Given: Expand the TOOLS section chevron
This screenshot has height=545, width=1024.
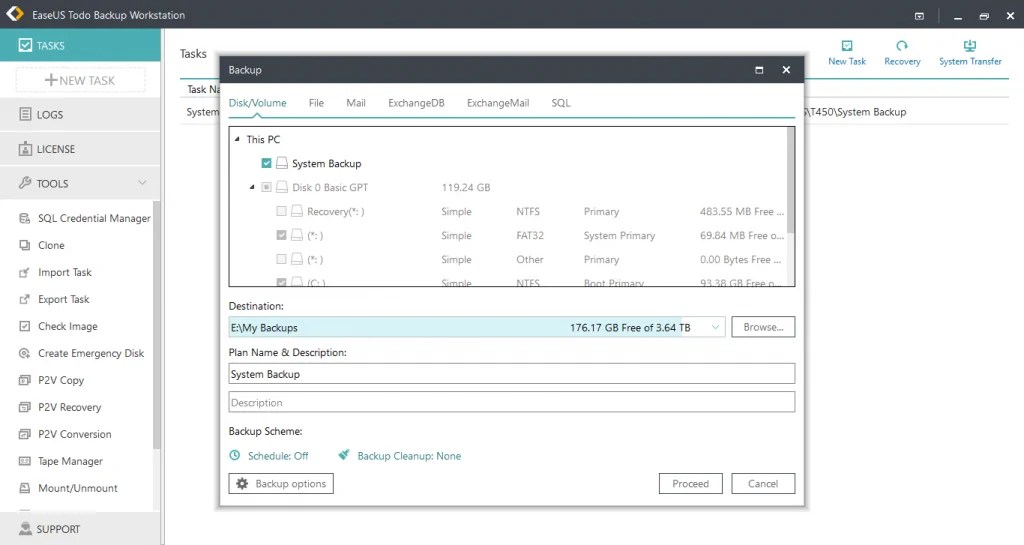Looking at the screenshot, I should tap(142, 183).
